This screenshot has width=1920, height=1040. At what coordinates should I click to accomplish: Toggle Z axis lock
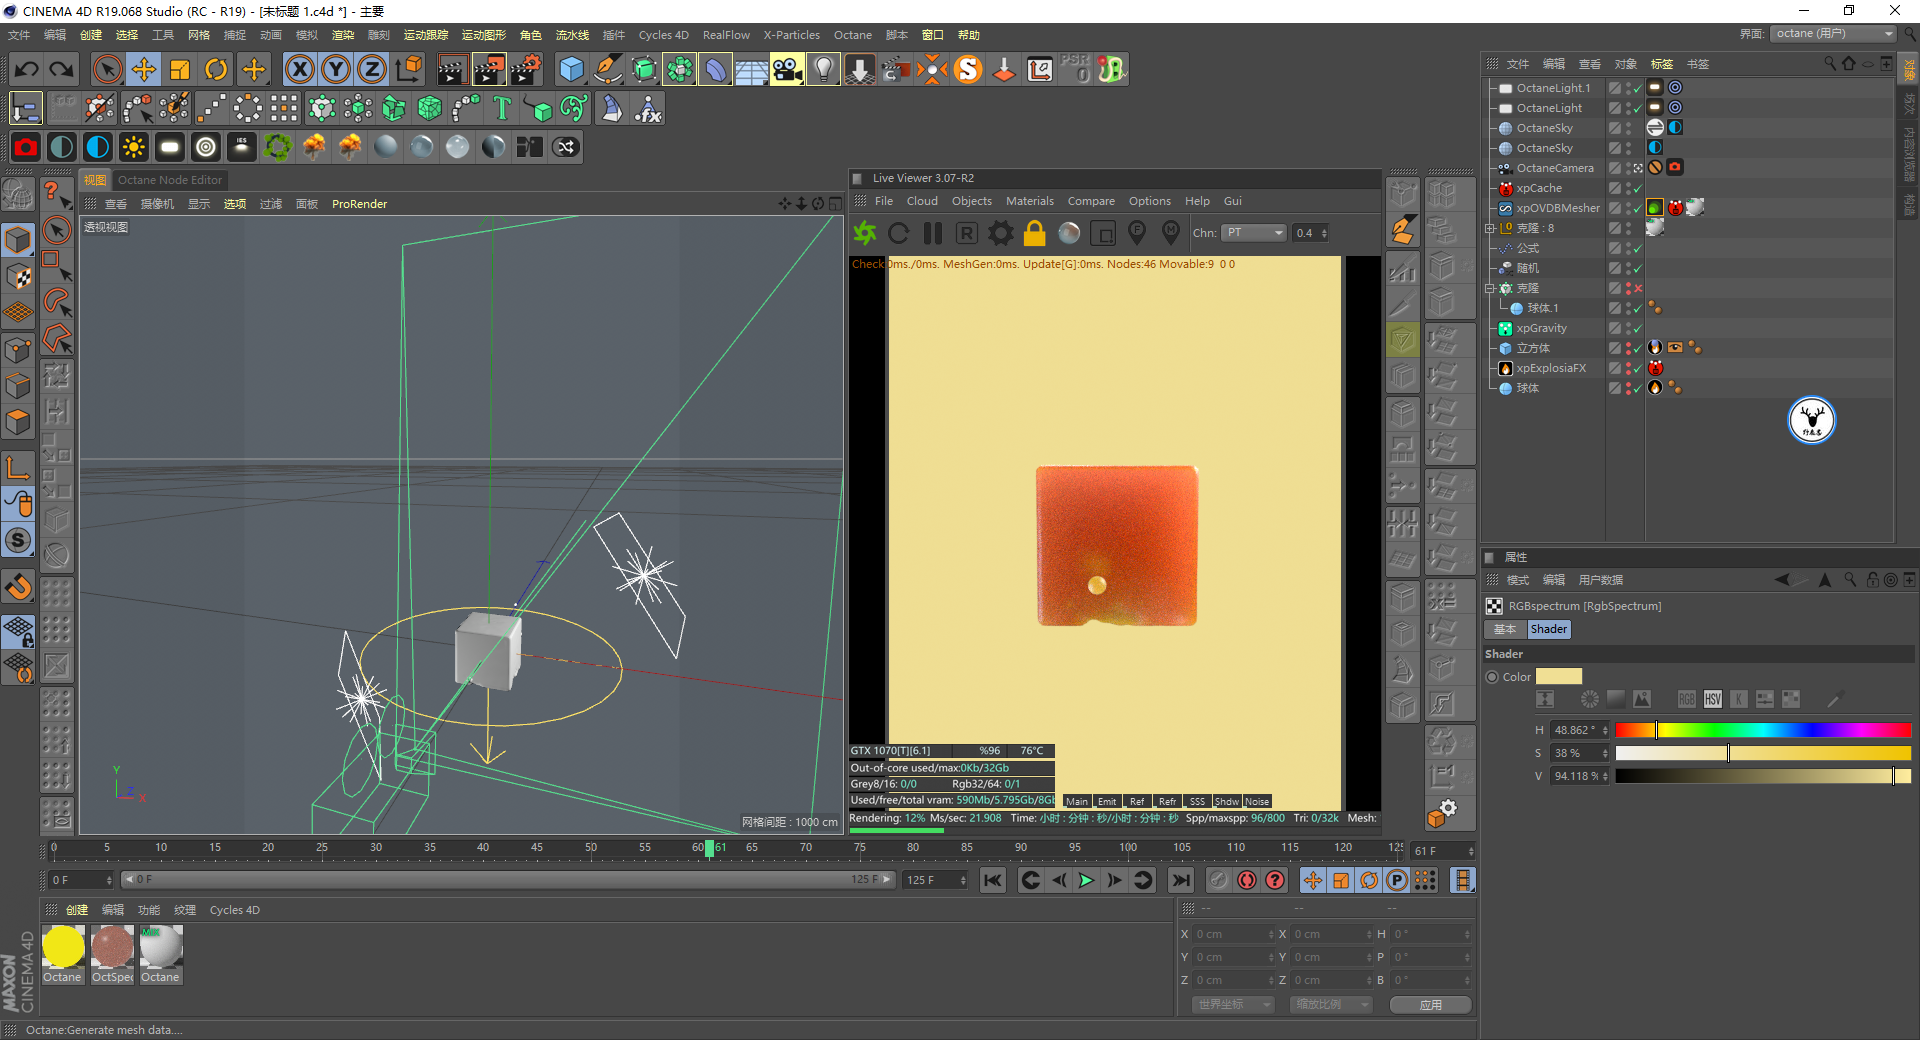372,69
